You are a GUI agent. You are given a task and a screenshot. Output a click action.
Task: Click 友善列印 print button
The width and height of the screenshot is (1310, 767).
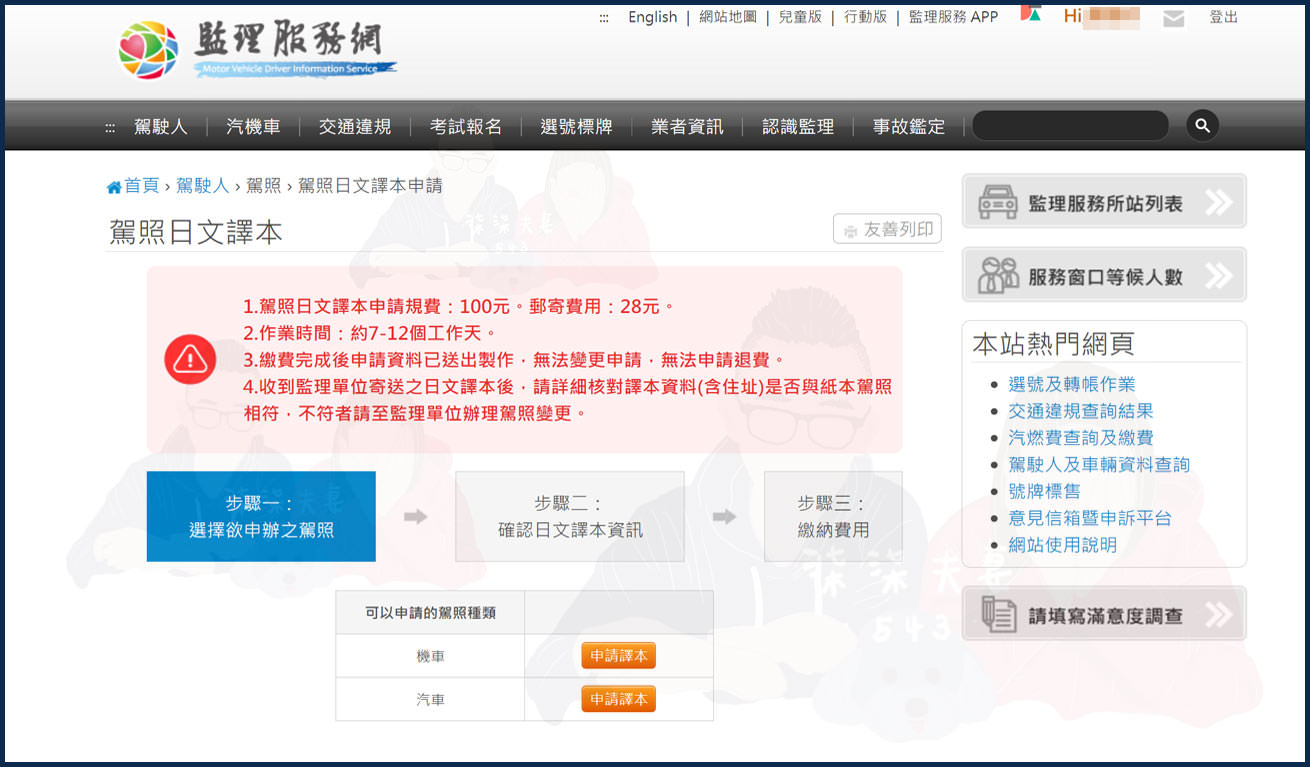coord(887,230)
